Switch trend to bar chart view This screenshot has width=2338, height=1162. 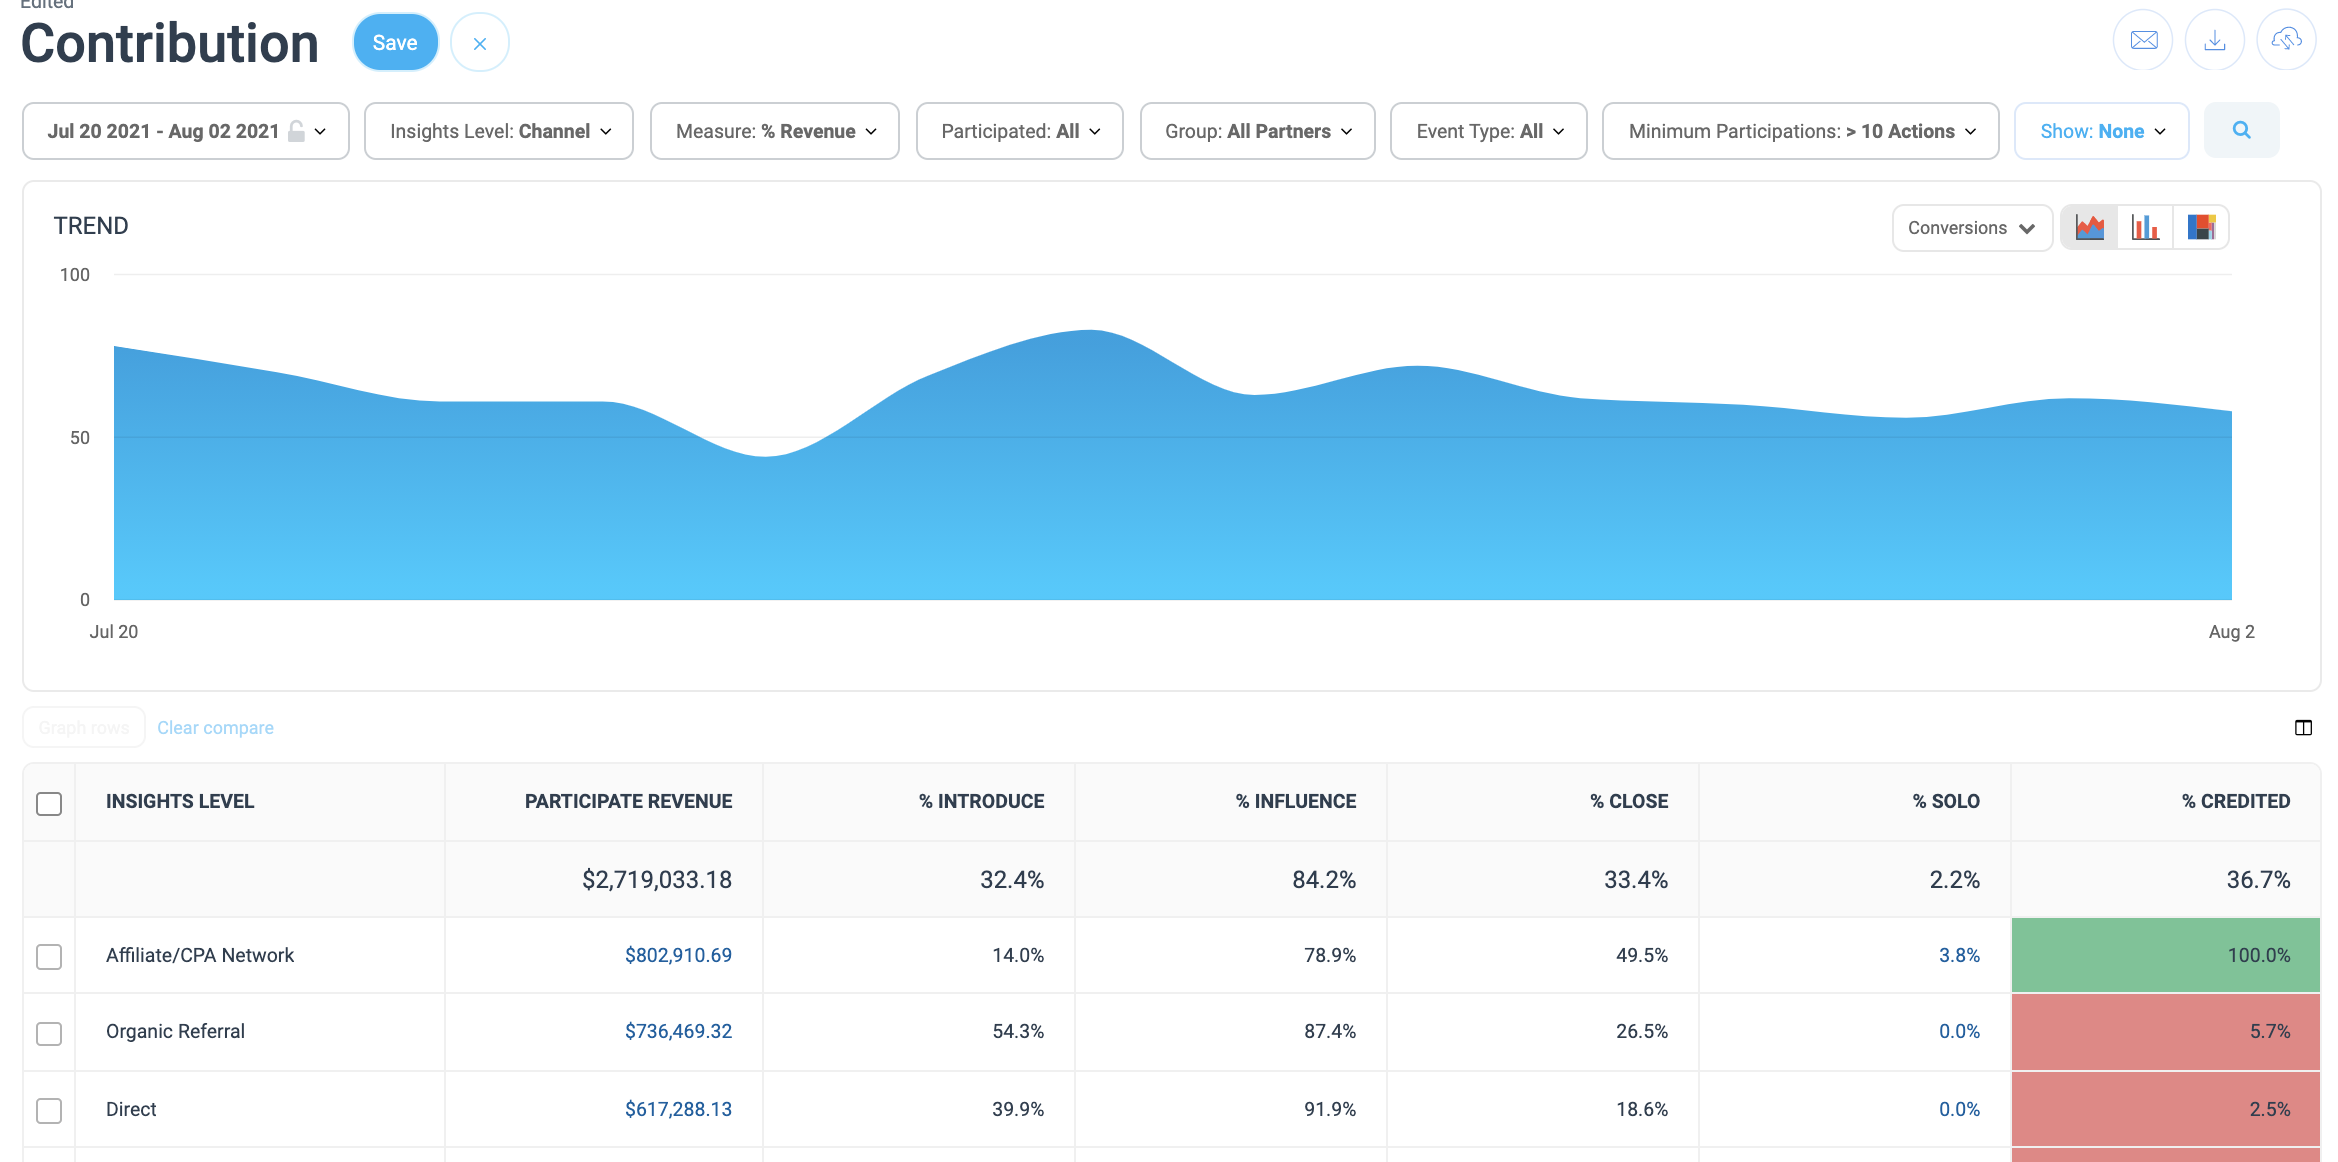coord(2144,228)
